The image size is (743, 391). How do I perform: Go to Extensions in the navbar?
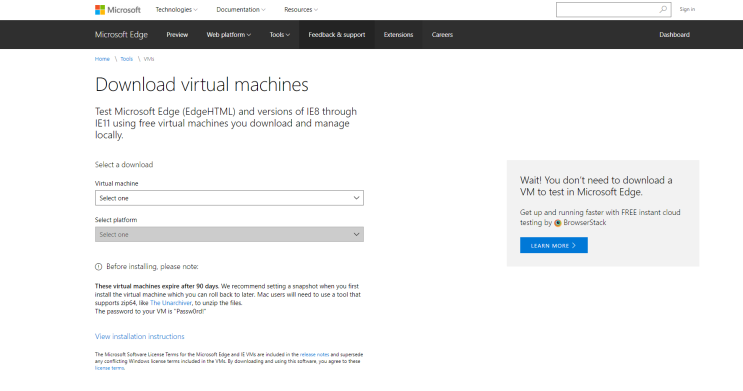[x=398, y=35]
